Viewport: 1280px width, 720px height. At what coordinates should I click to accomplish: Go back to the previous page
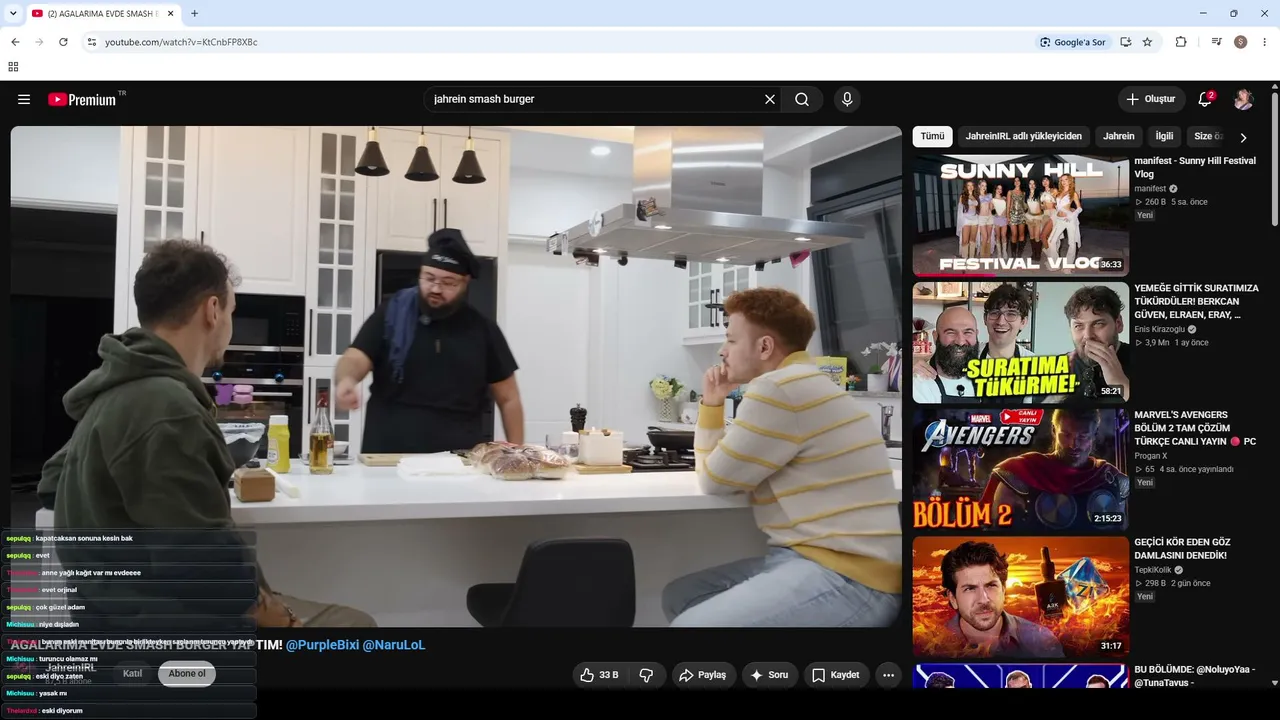coord(15,42)
